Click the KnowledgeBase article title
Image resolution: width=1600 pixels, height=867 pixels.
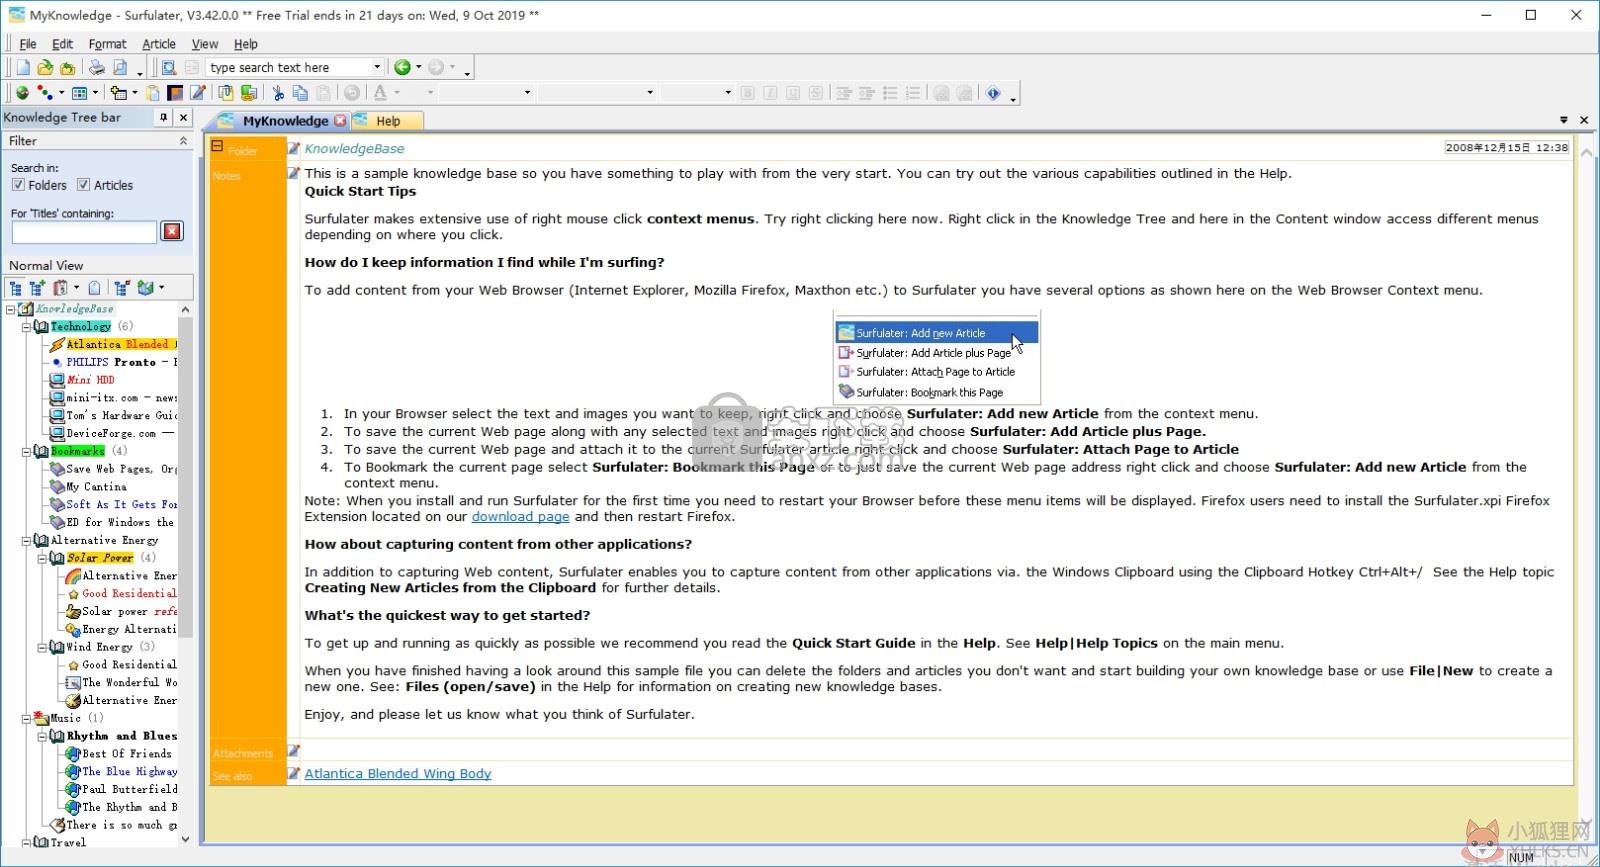click(354, 149)
